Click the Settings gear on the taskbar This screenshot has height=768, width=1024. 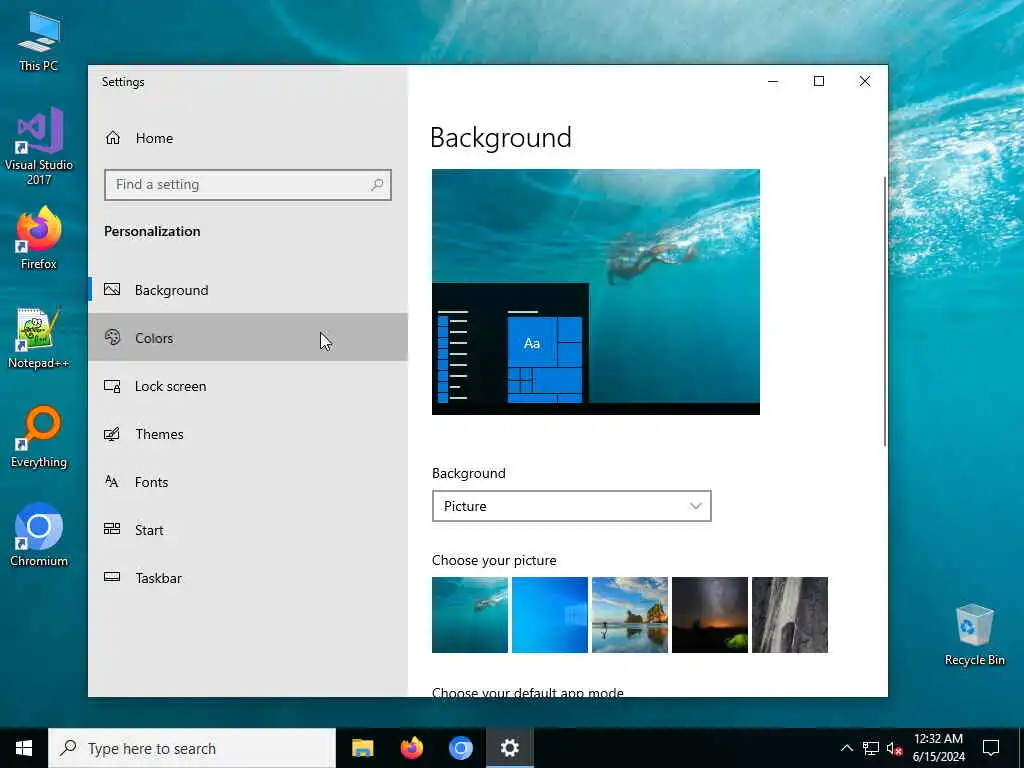[509, 748]
